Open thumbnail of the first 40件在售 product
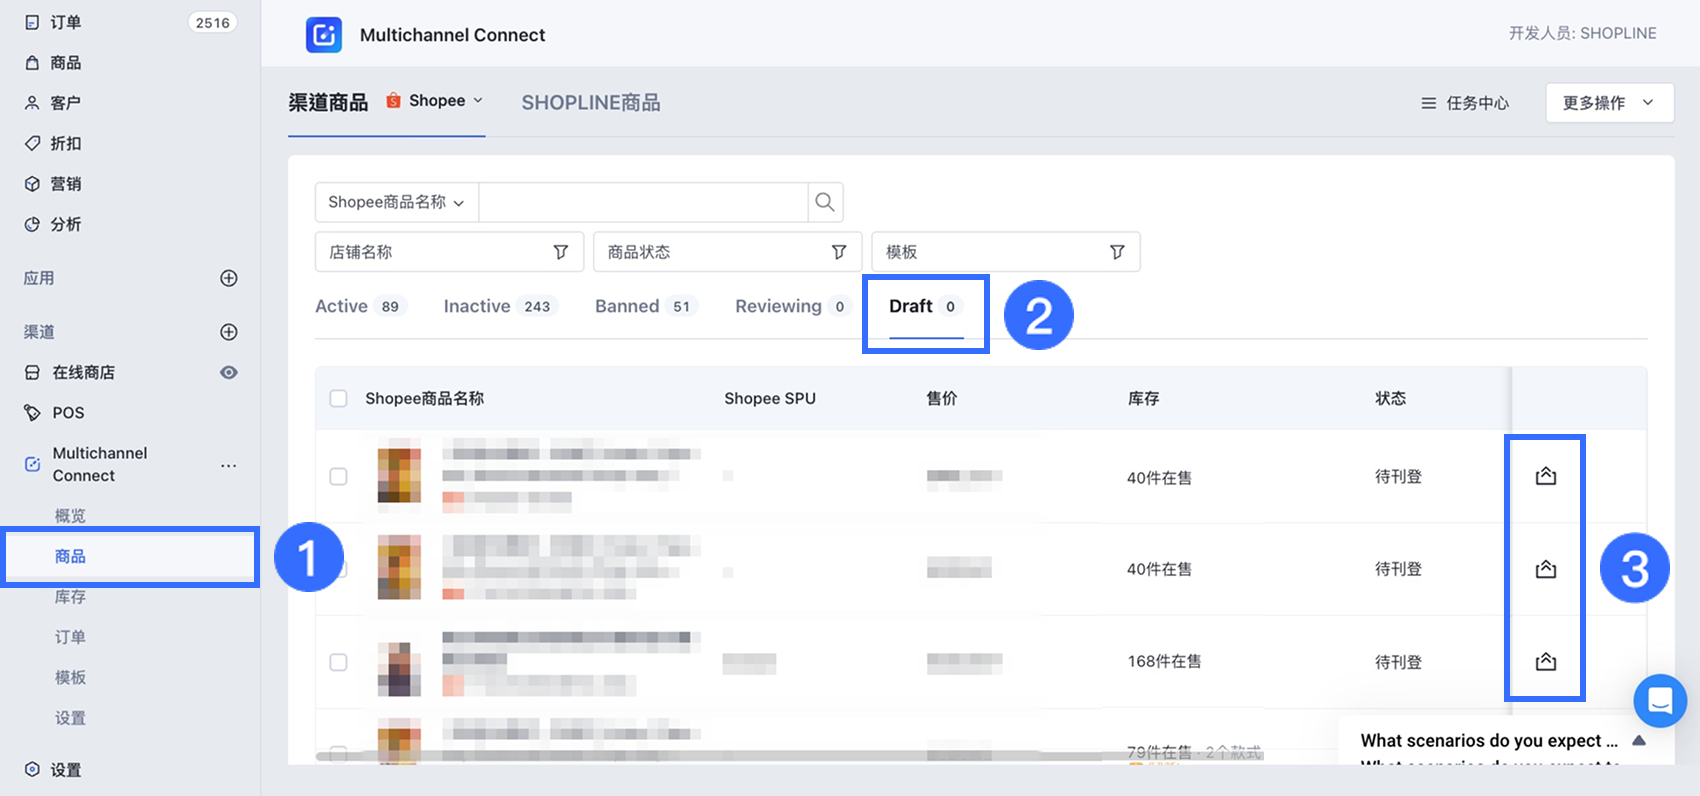Screen dimensions: 1700x796 click(399, 476)
